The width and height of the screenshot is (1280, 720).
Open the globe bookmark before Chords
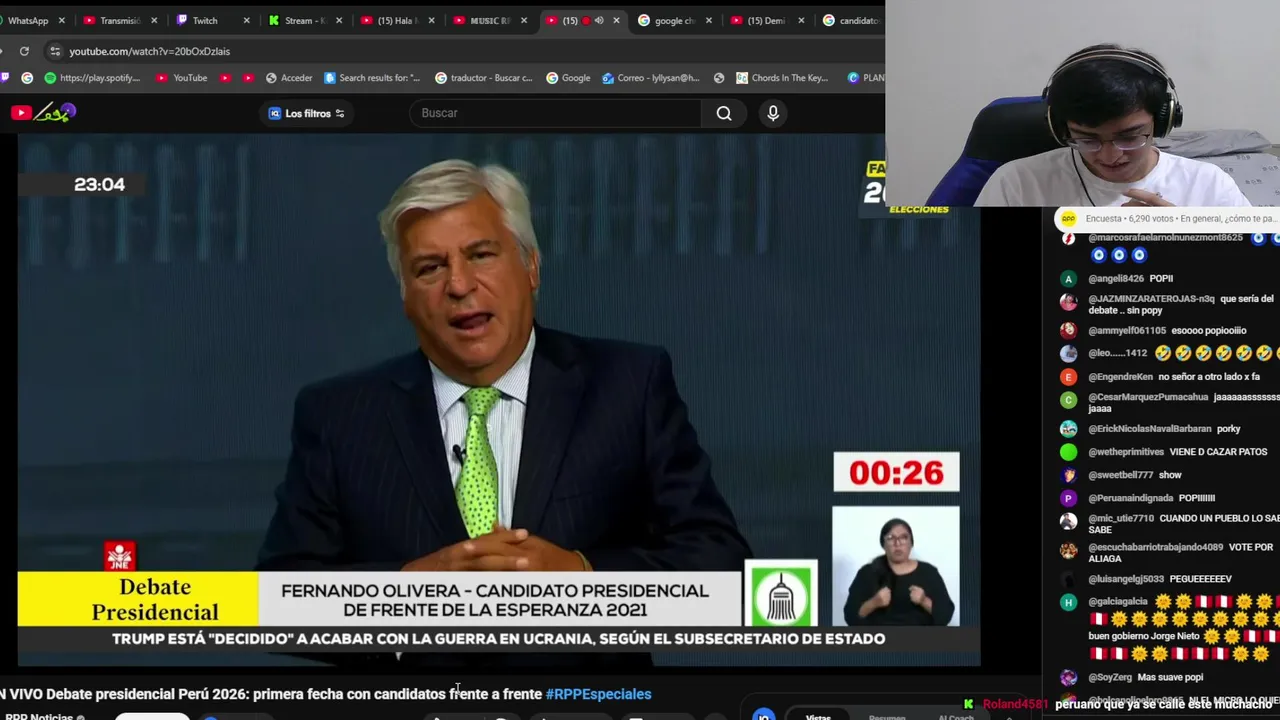click(719, 78)
